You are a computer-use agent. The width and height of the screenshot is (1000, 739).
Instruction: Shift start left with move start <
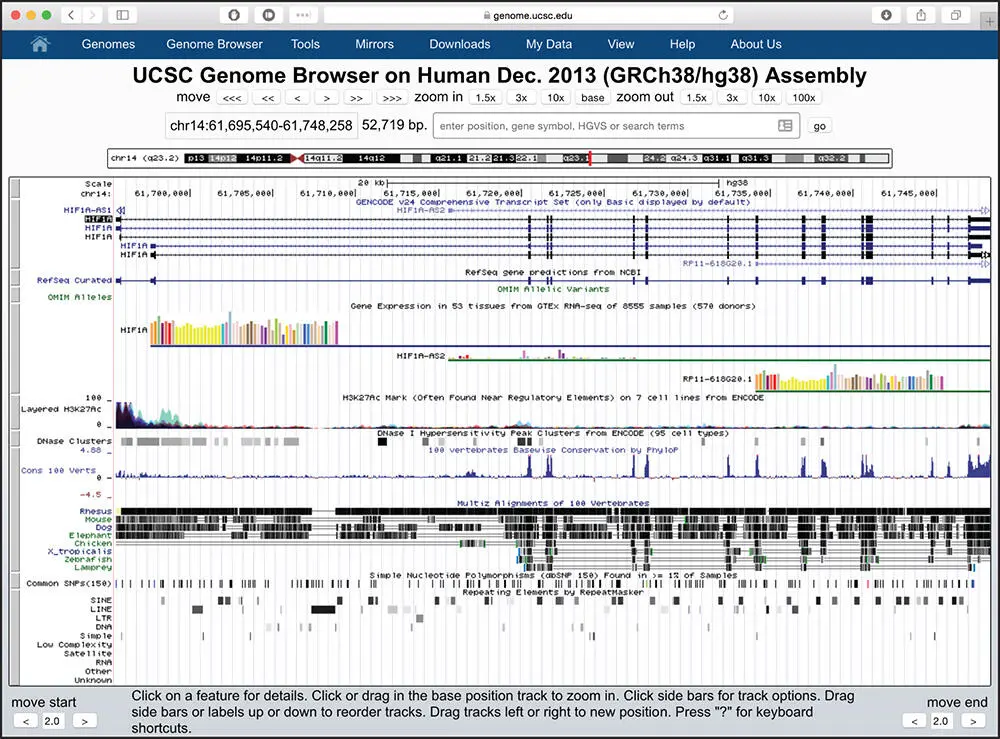26,721
